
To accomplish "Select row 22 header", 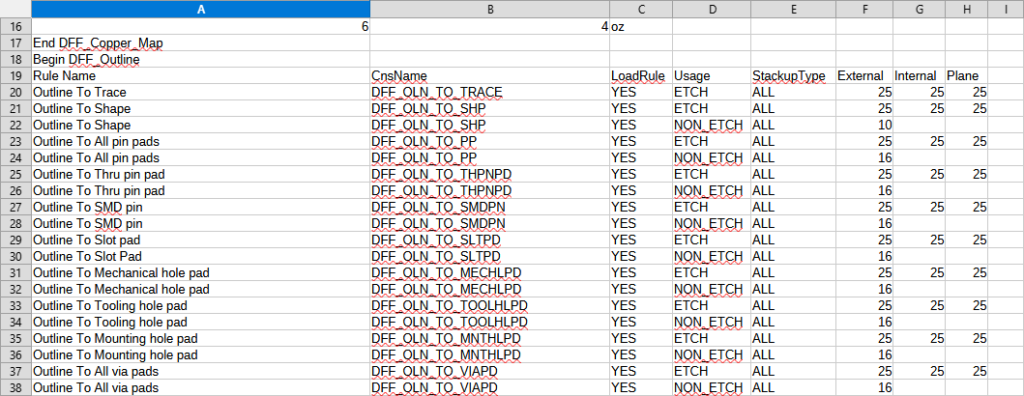I will click(16, 125).
